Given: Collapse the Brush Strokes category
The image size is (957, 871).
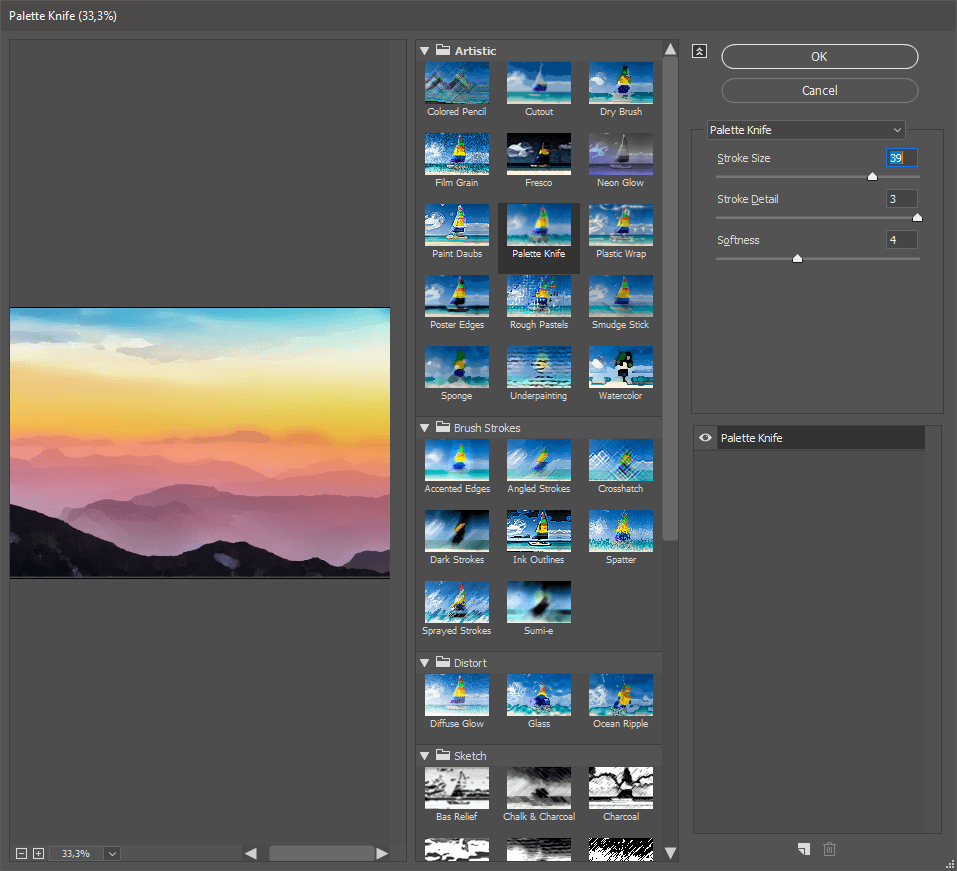Looking at the screenshot, I should click(425, 428).
